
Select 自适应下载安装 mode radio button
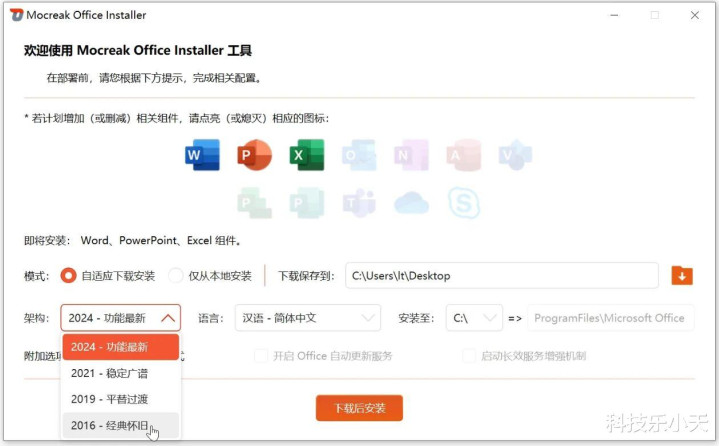point(68,275)
